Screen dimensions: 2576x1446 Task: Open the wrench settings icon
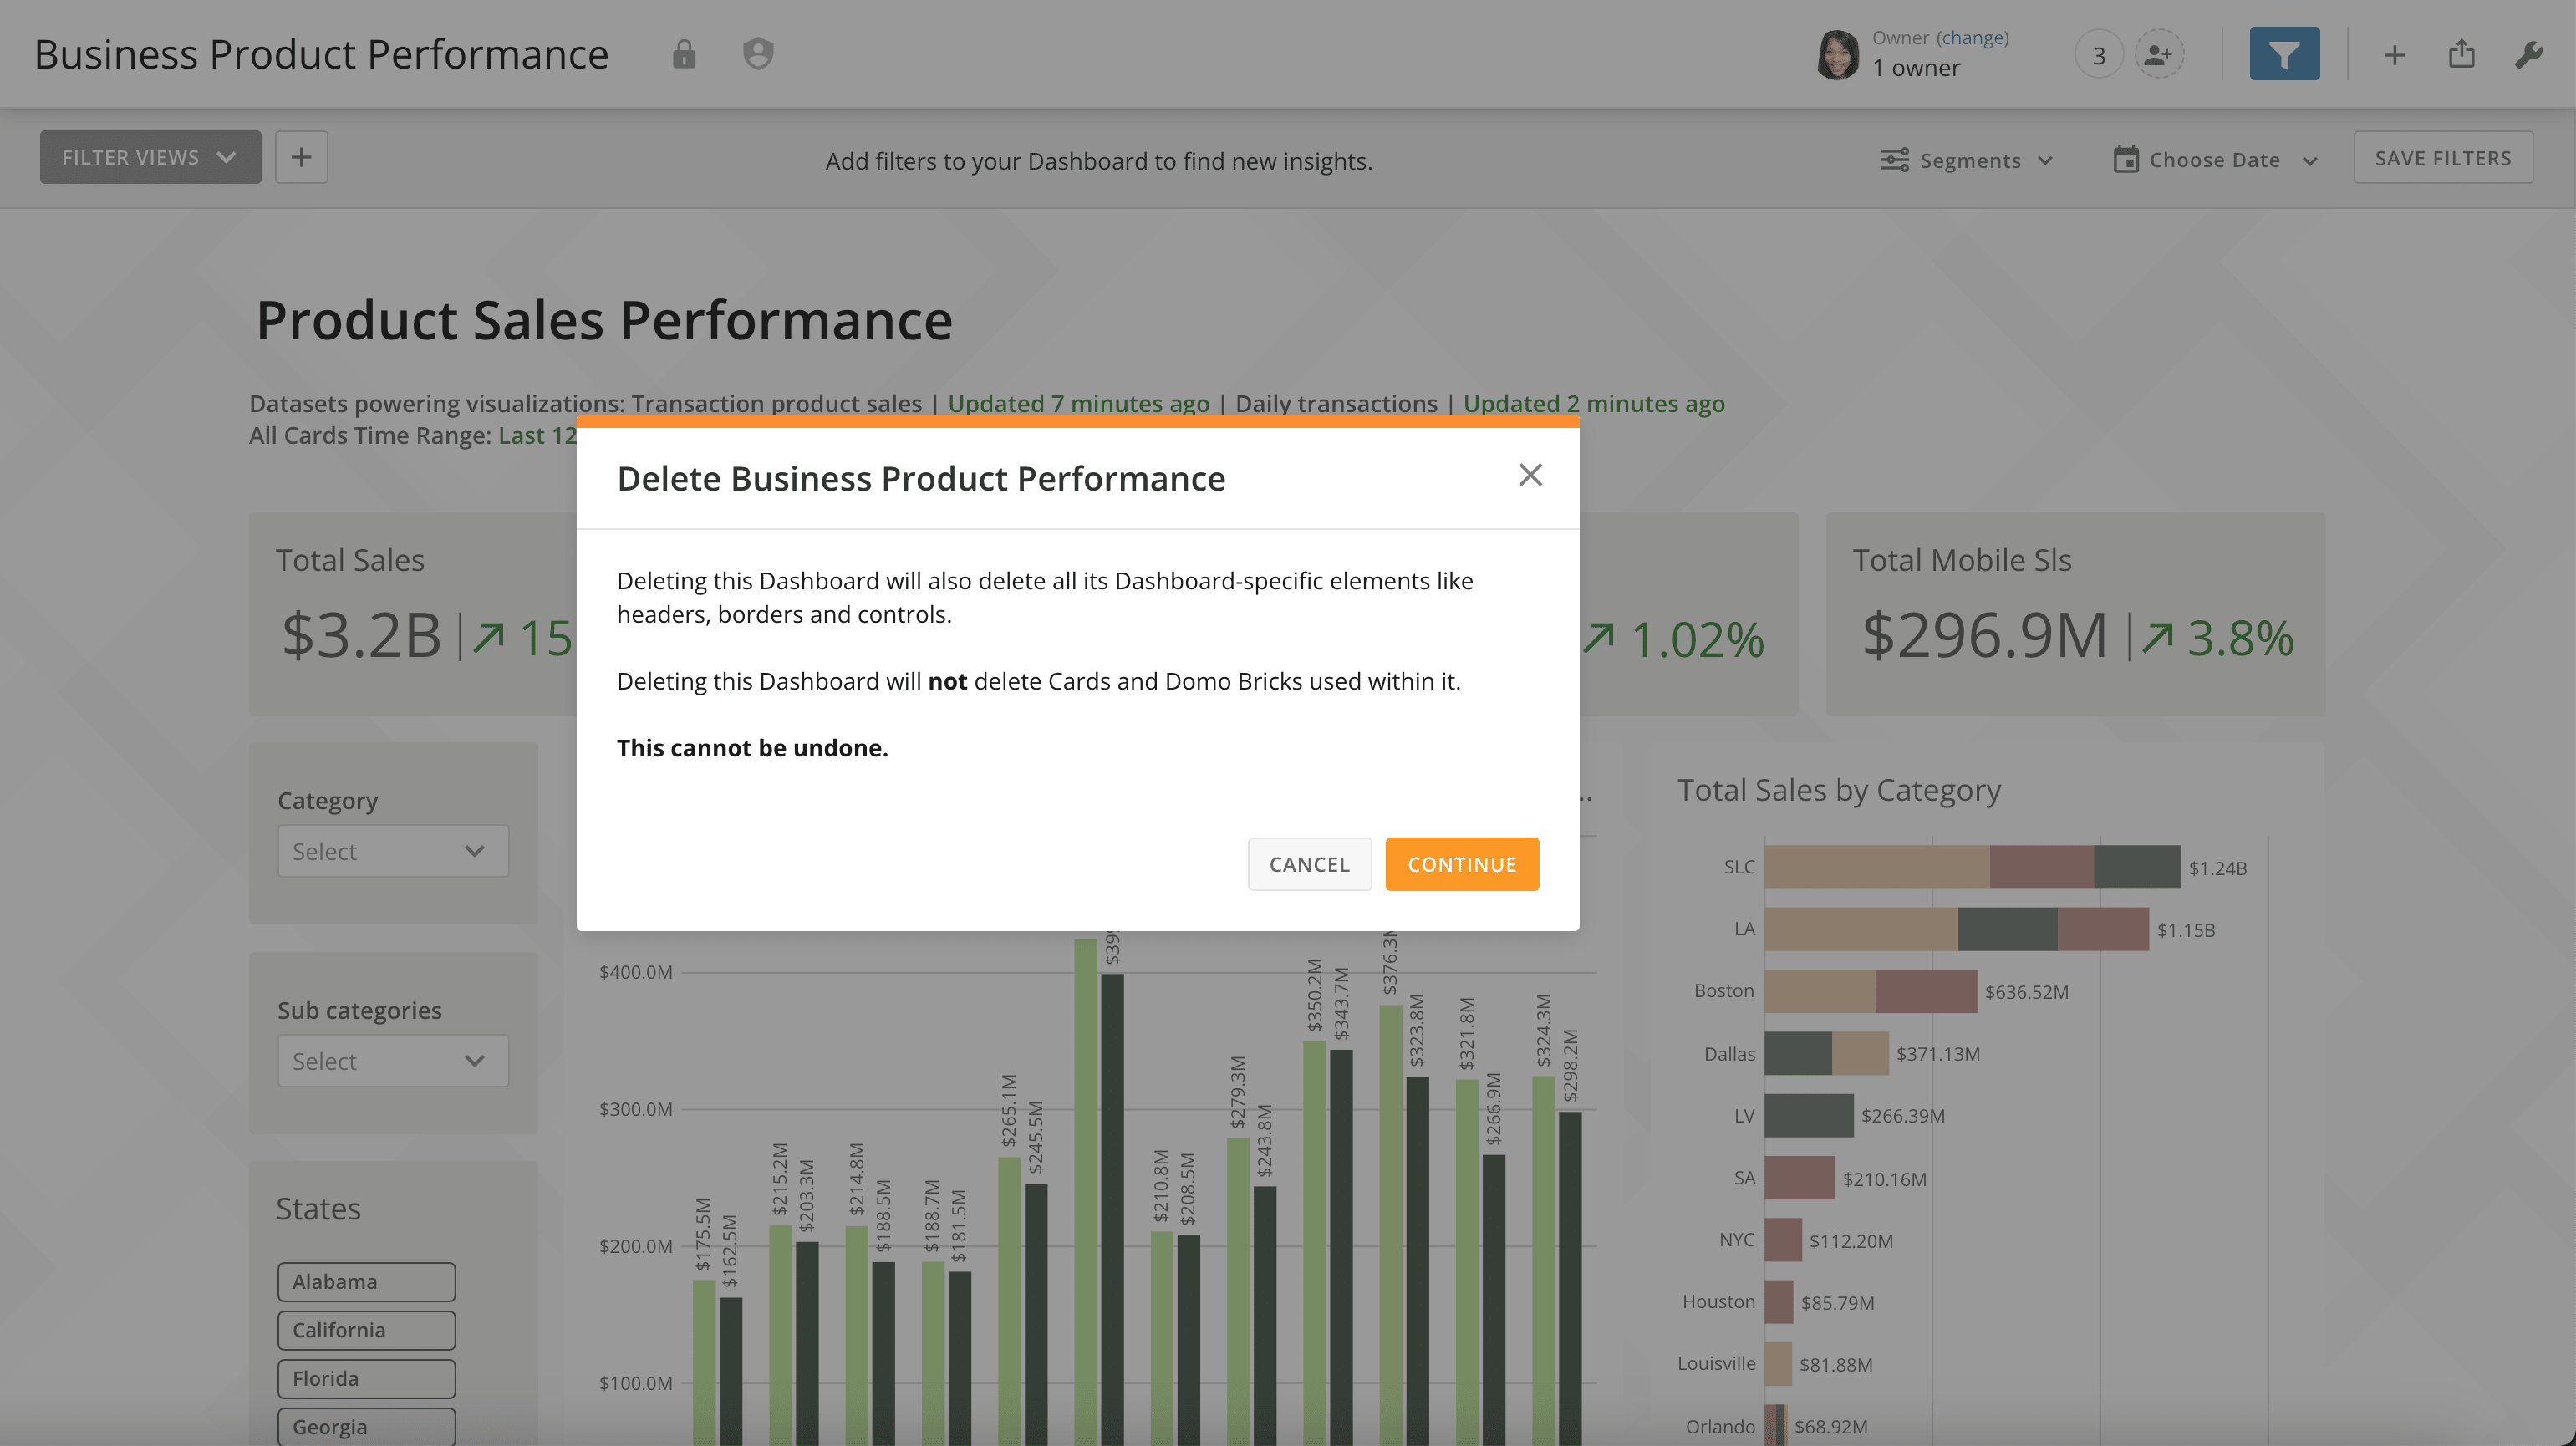pos(2529,54)
